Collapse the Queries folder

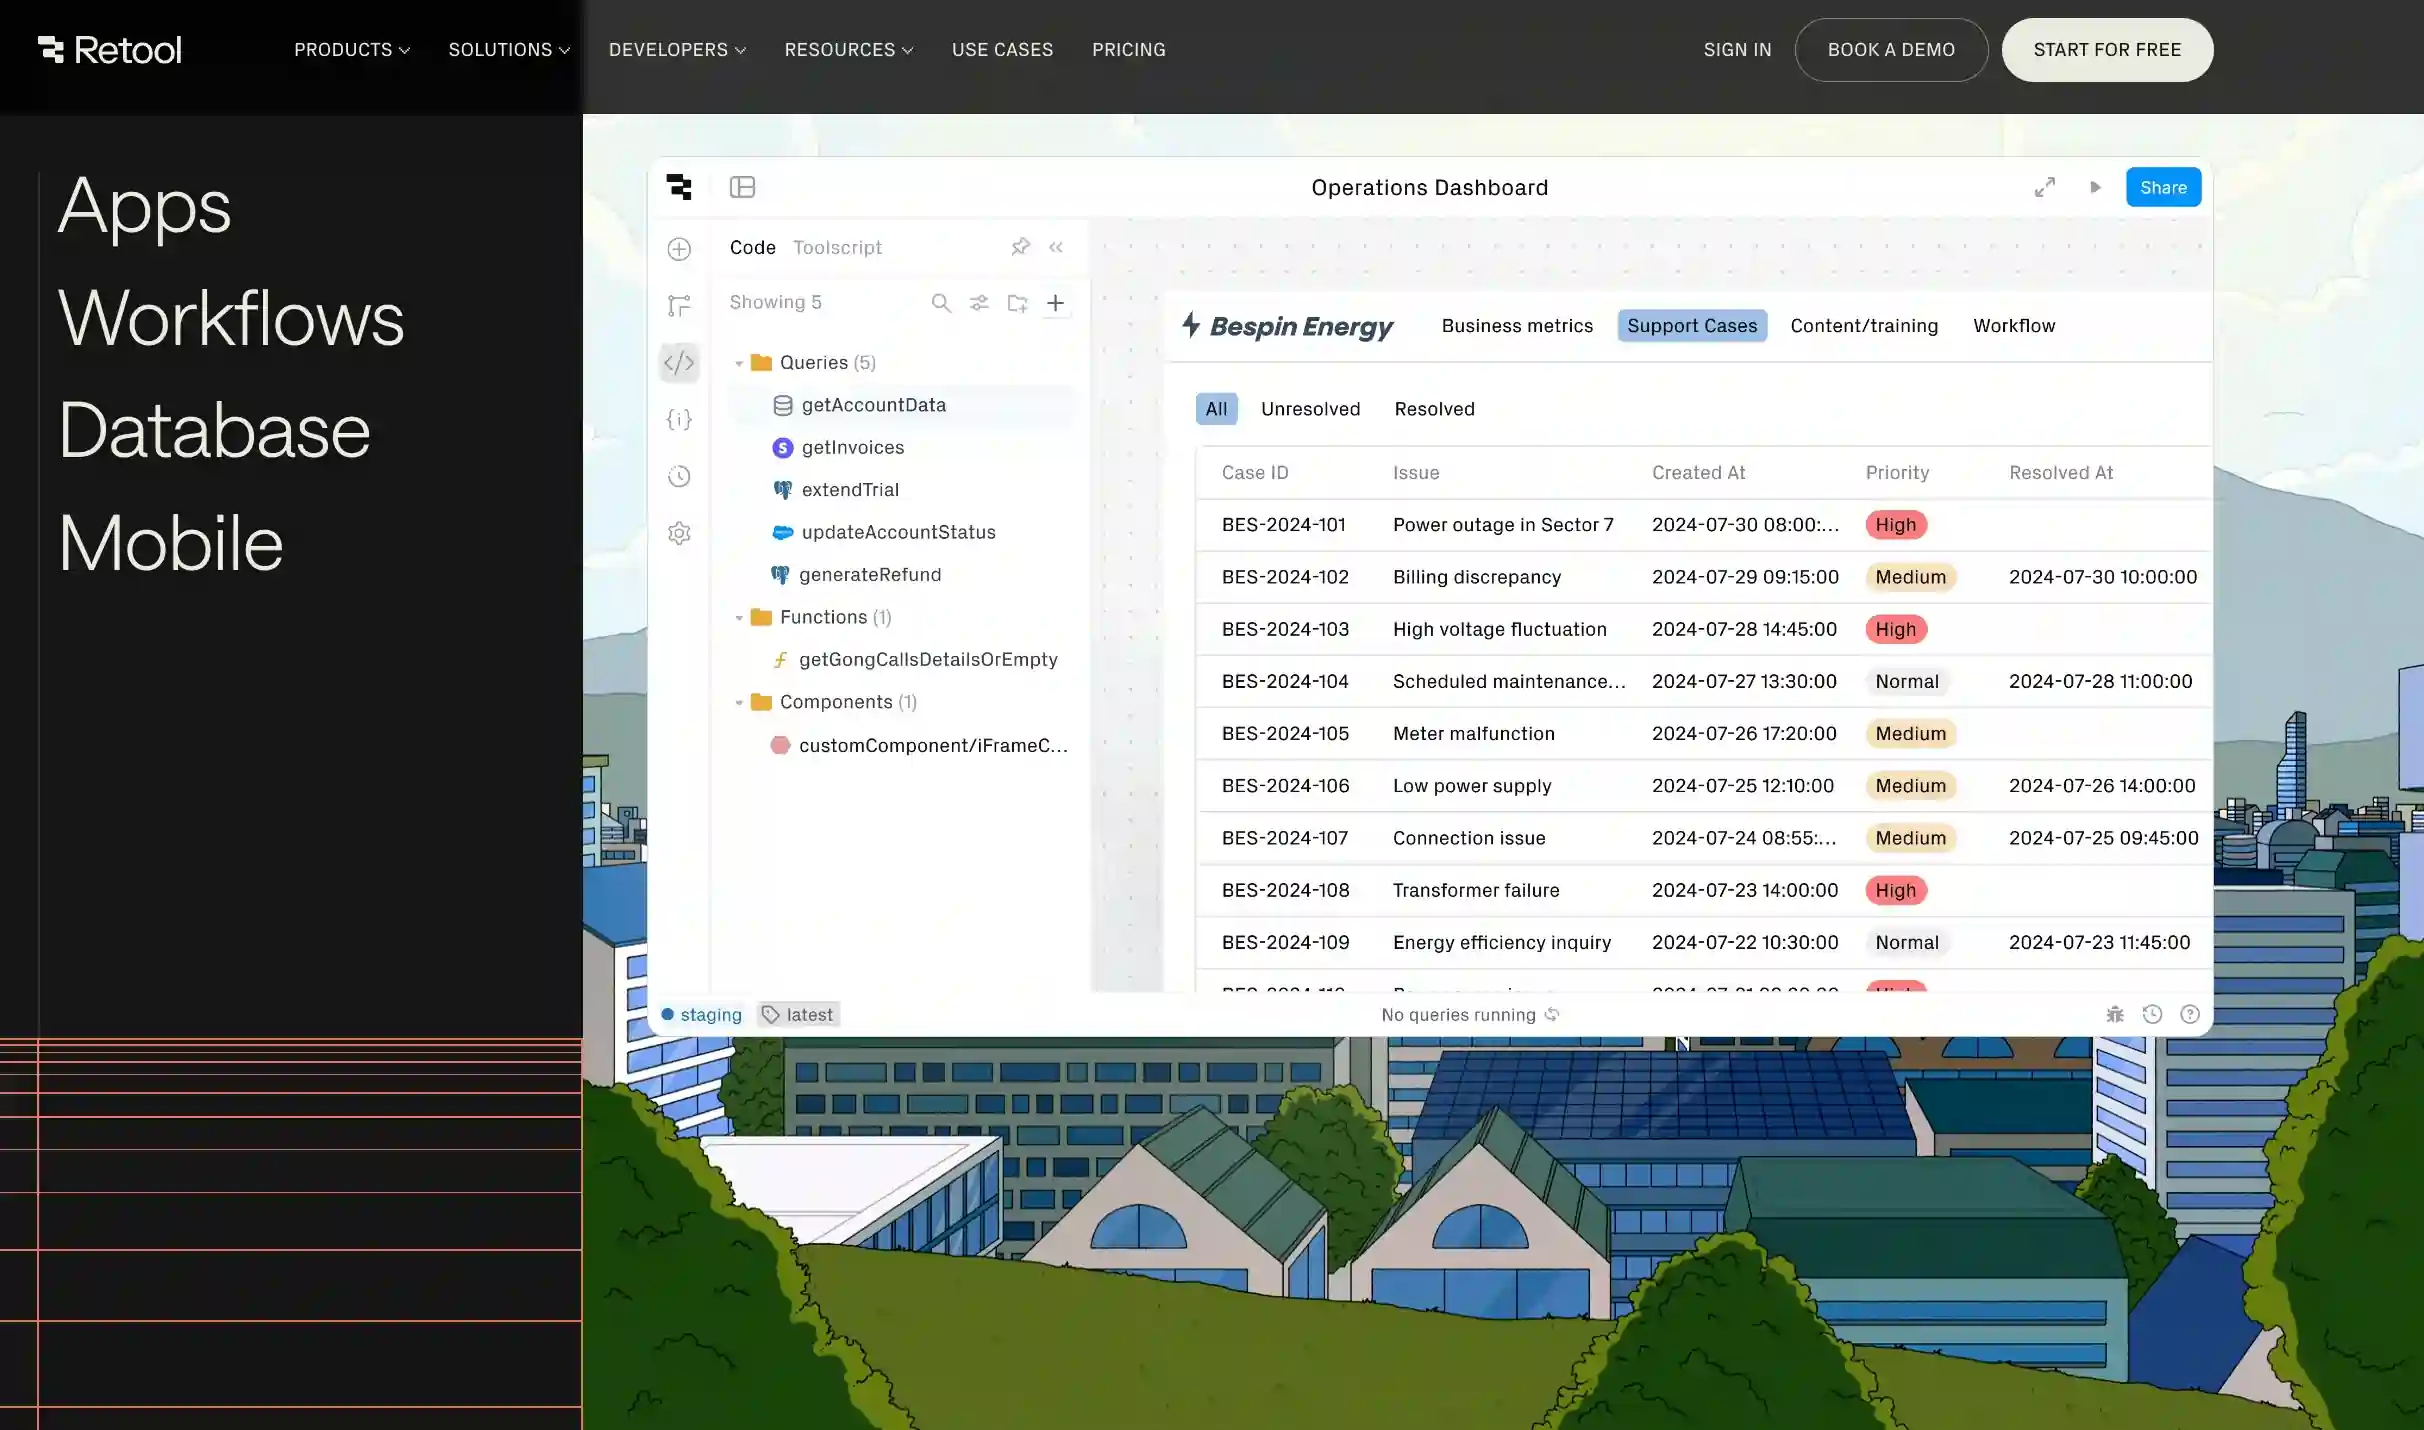(739, 363)
